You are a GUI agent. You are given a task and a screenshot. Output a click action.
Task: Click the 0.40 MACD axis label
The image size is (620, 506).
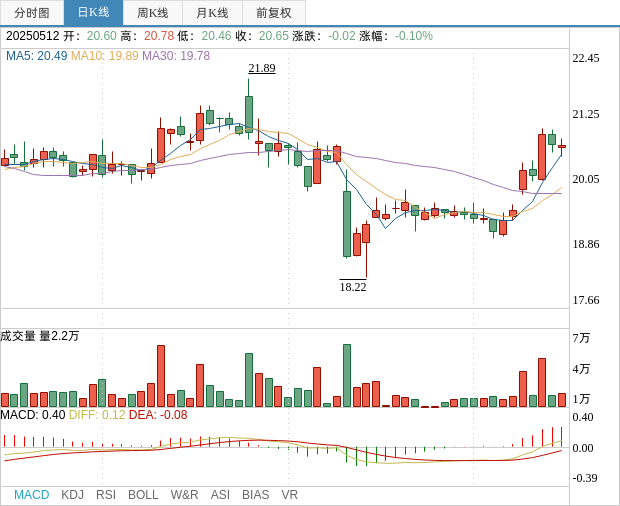click(x=583, y=417)
